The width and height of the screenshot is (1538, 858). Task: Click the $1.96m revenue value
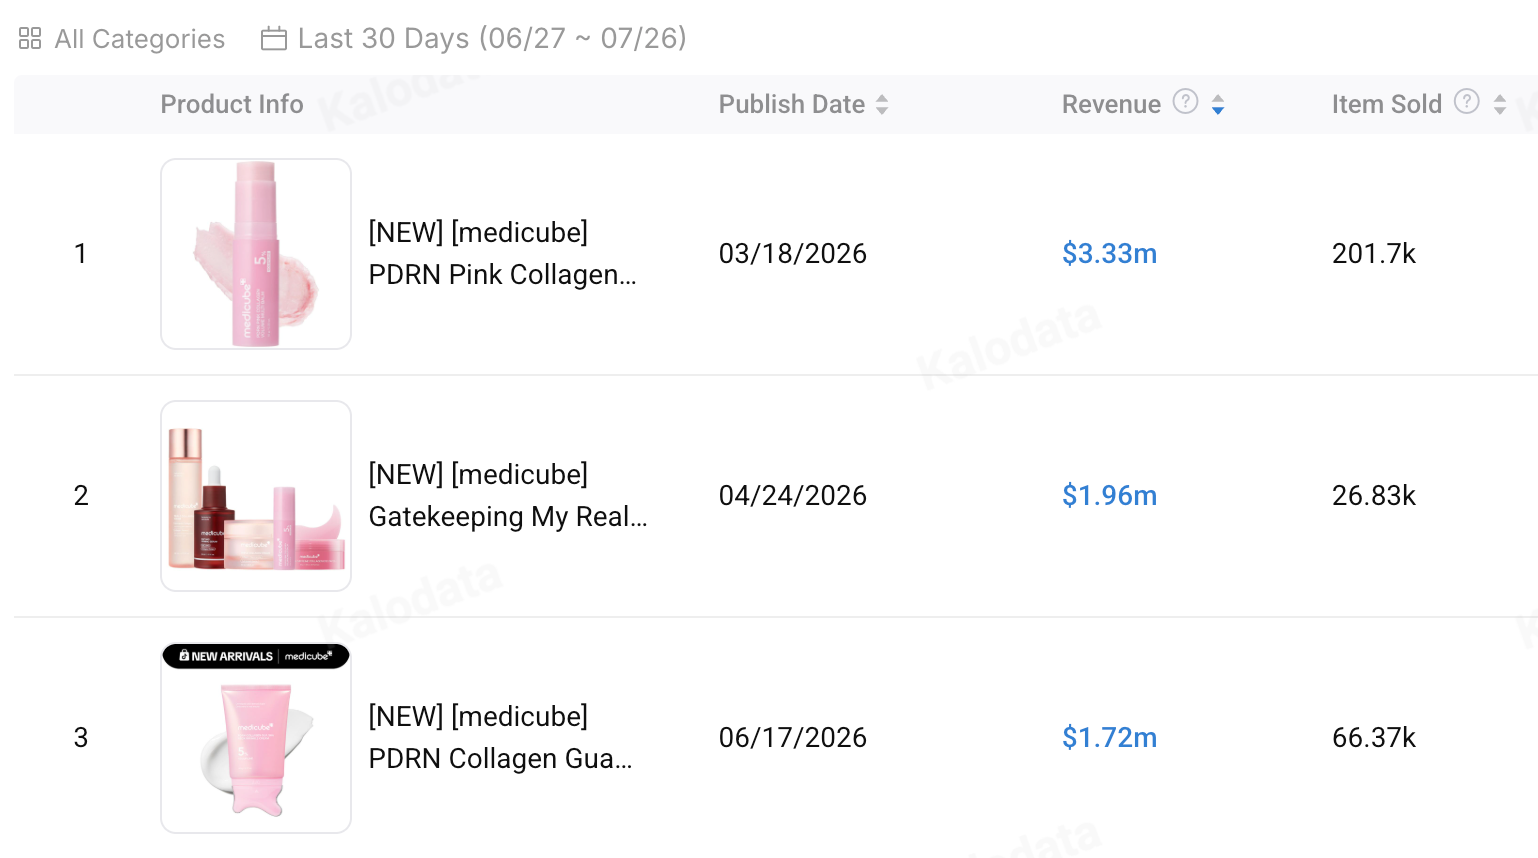coord(1109,495)
